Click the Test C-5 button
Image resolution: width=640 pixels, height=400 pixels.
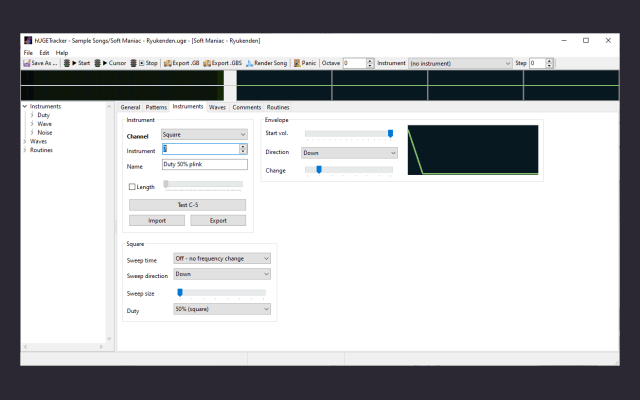click(x=187, y=204)
